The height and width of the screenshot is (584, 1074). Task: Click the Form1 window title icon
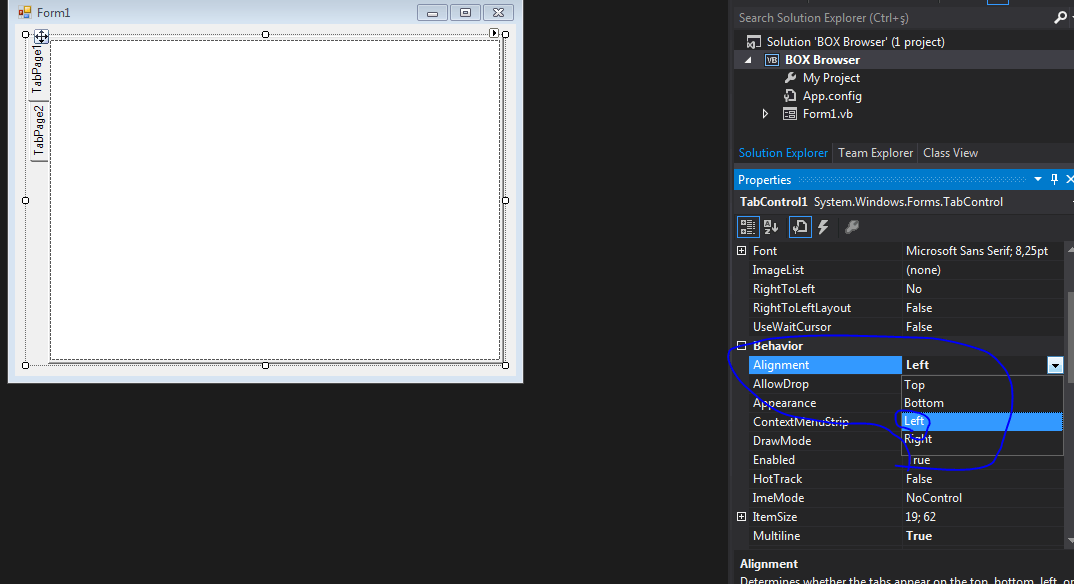tap(25, 12)
